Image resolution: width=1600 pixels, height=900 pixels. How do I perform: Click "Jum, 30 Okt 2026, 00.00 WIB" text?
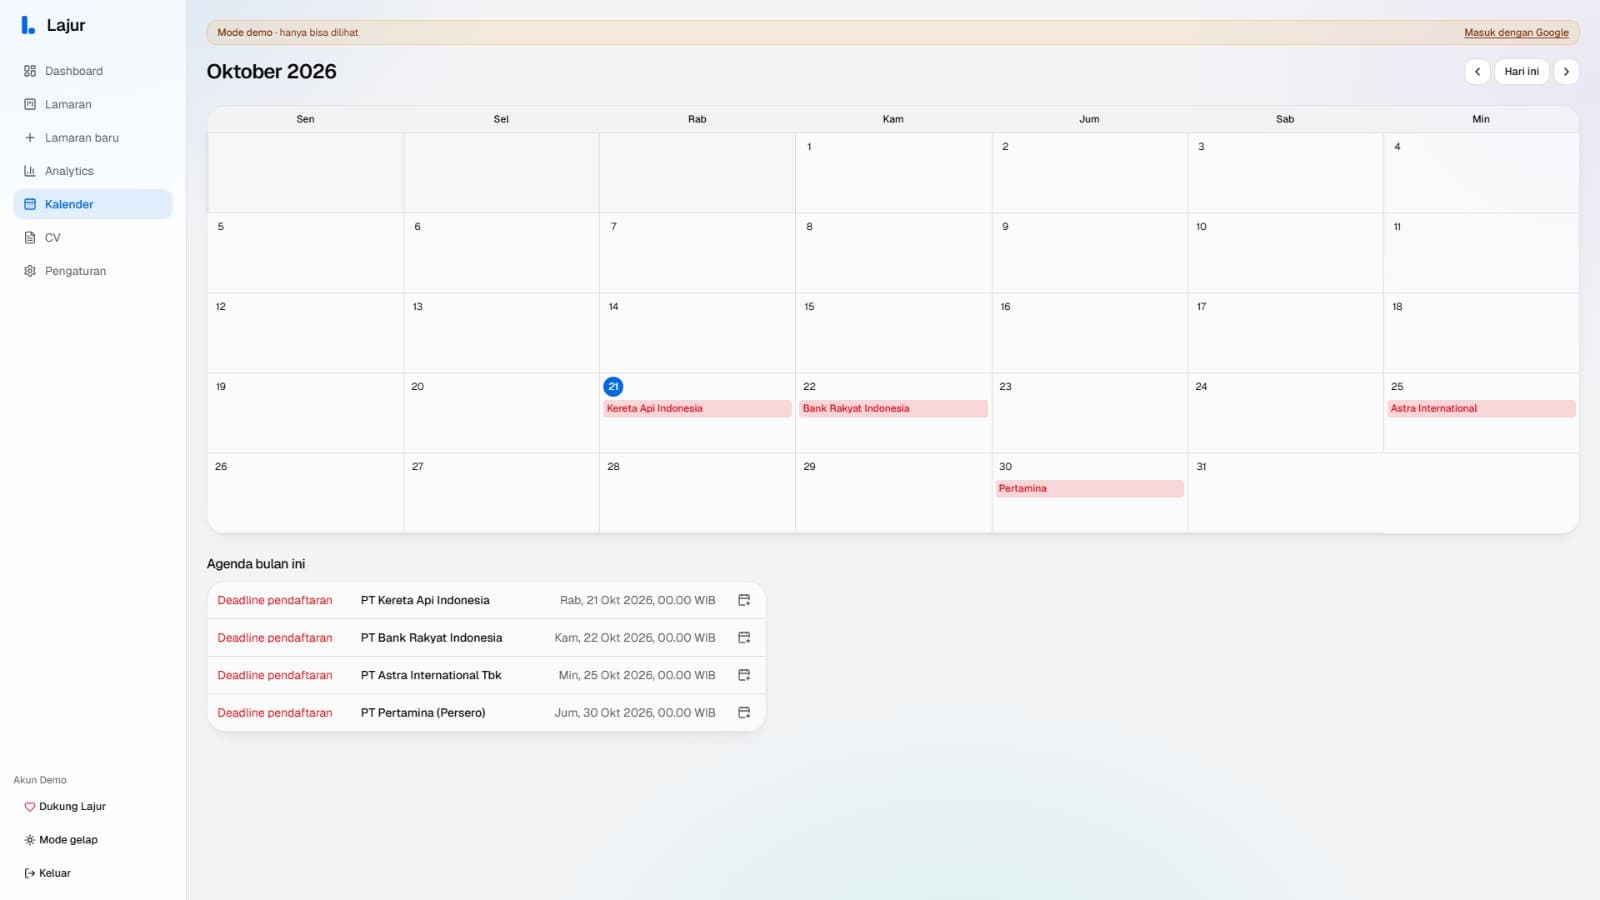coord(635,712)
